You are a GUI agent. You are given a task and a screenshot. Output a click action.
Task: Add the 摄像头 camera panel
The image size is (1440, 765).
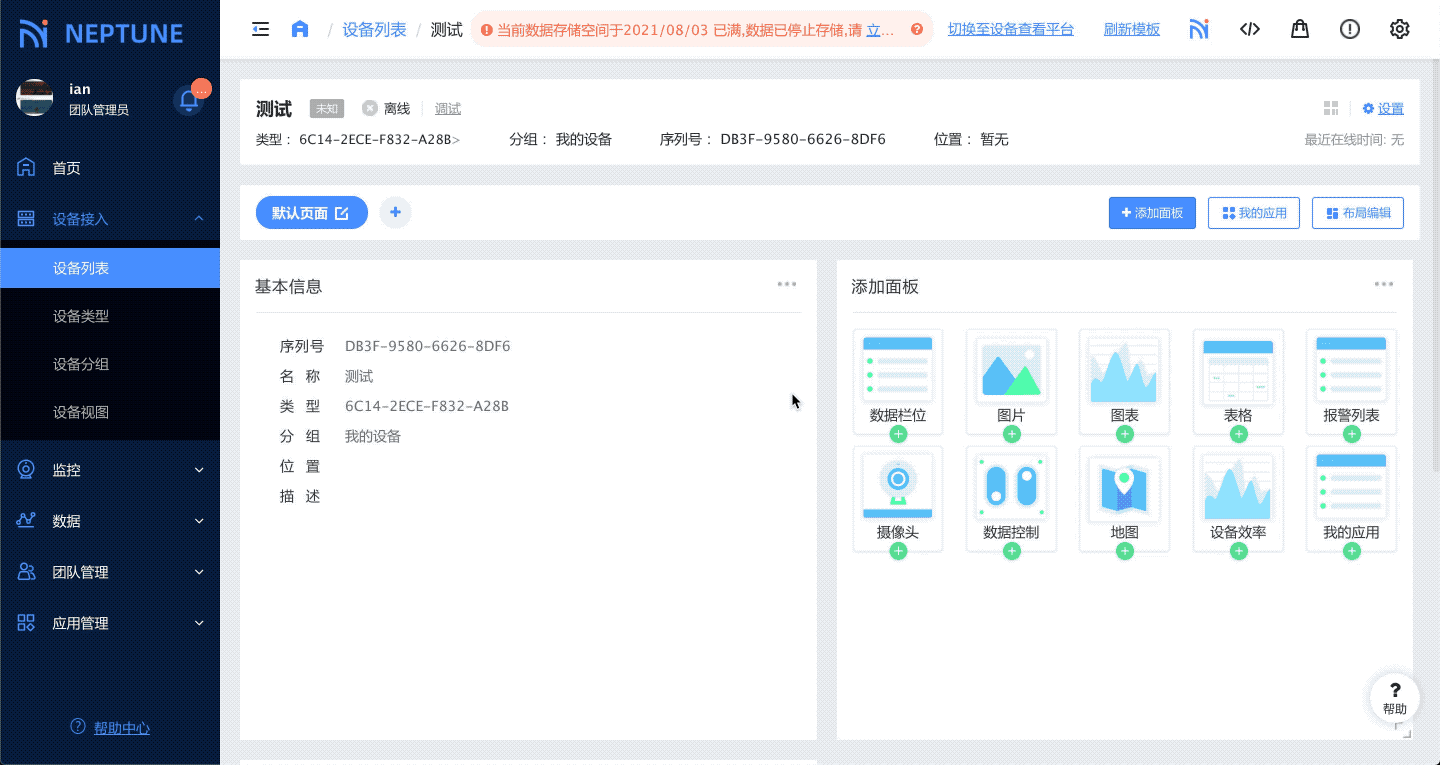click(x=898, y=551)
